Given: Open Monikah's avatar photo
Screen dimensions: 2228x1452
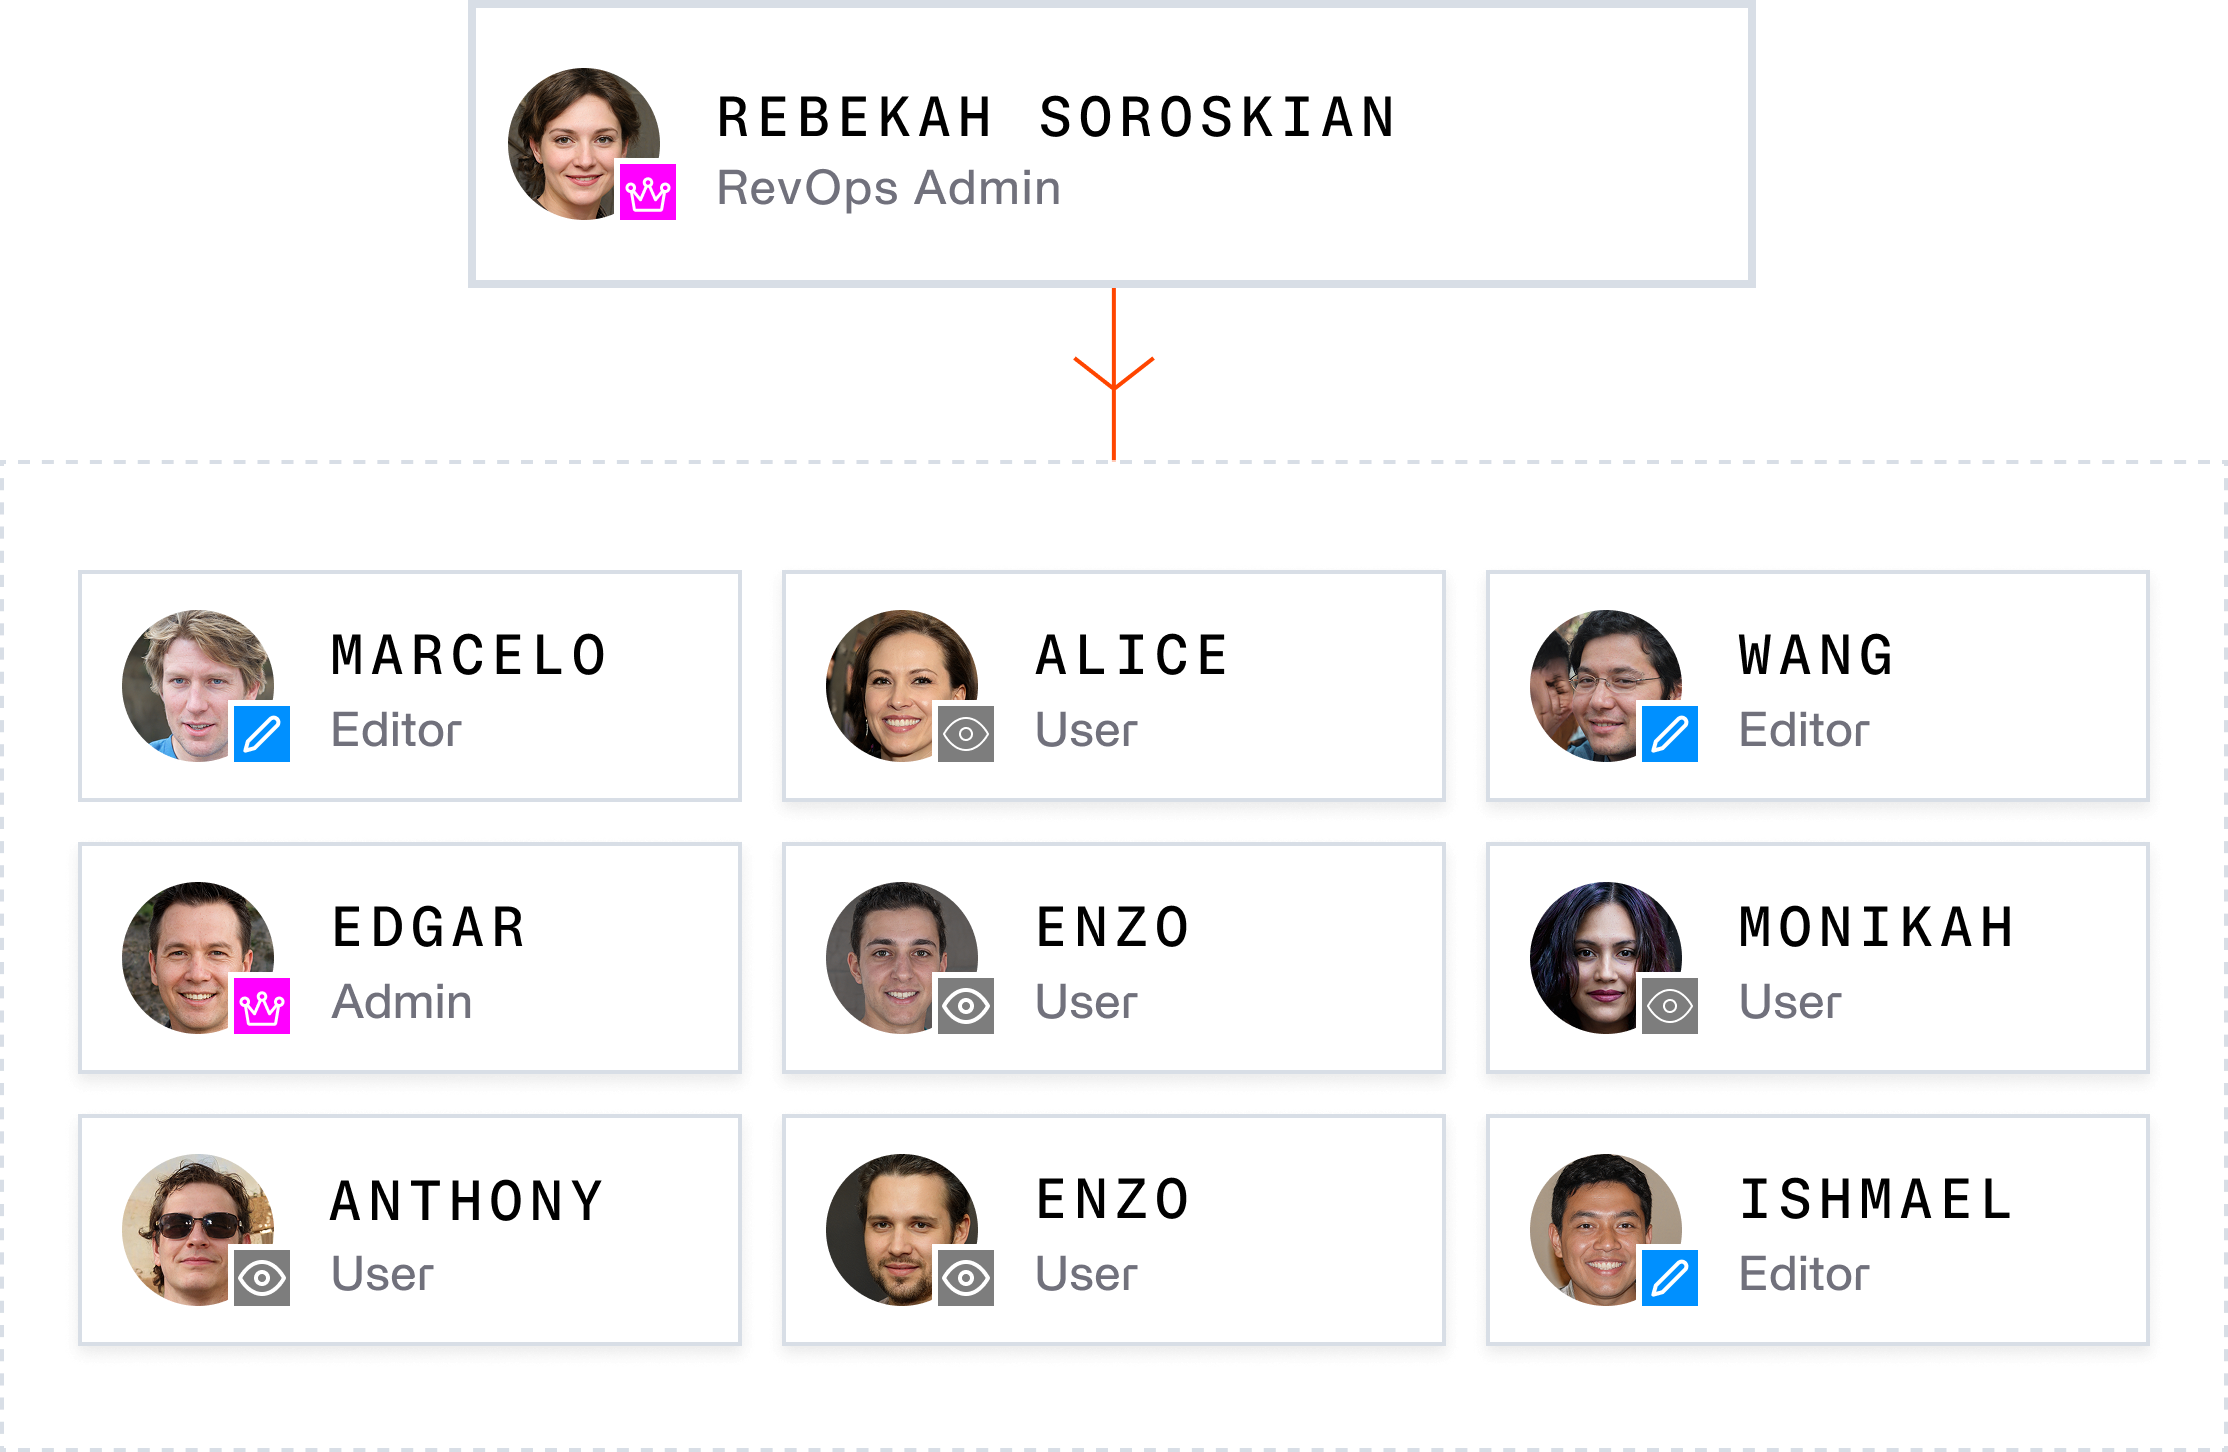Looking at the screenshot, I should (x=1606, y=958).
